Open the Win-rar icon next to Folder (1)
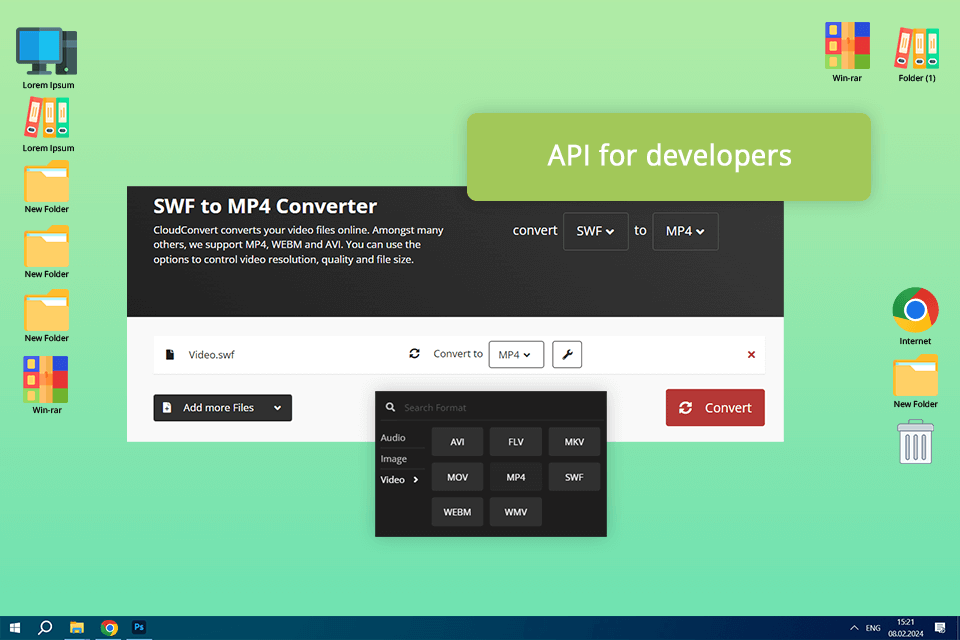 click(847, 52)
